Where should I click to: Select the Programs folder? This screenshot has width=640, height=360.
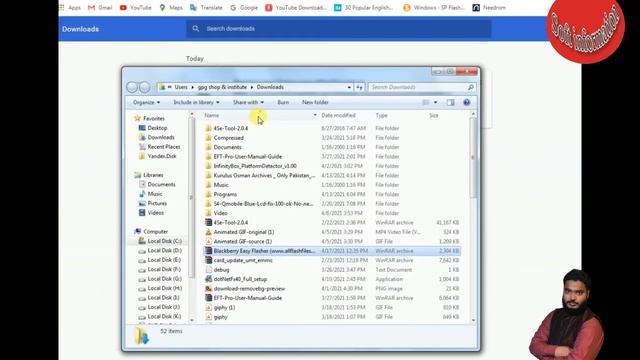(x=225, y=194)
